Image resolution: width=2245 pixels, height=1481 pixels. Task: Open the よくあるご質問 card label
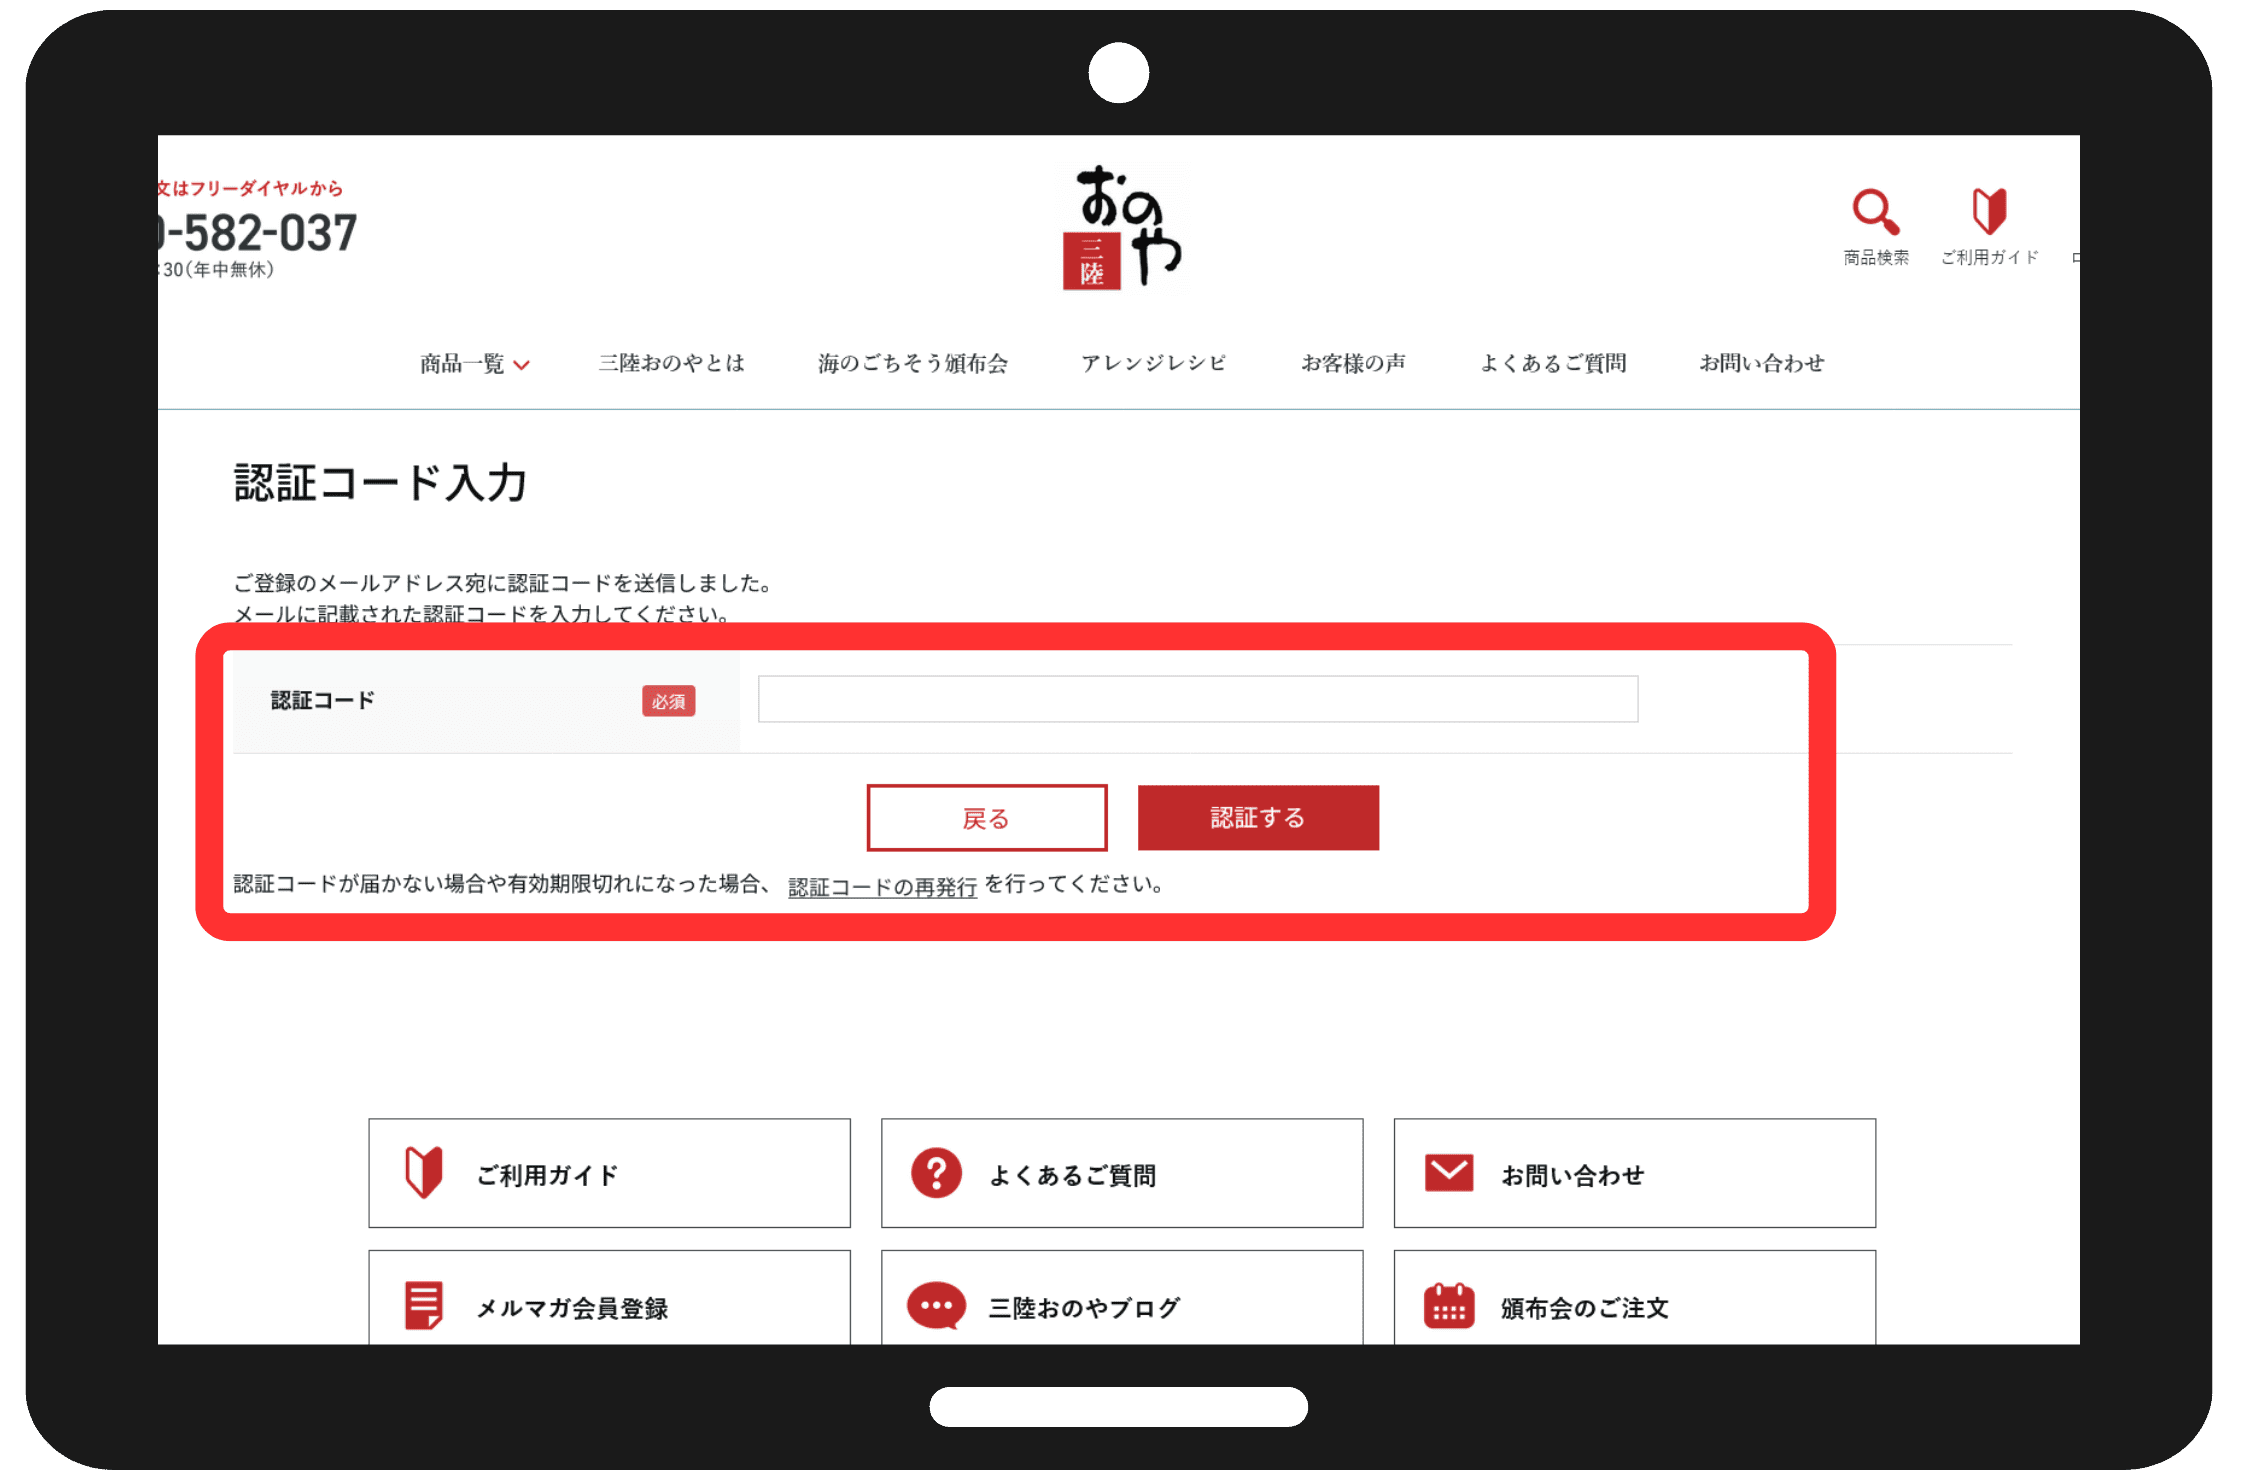point(1072,1175)
